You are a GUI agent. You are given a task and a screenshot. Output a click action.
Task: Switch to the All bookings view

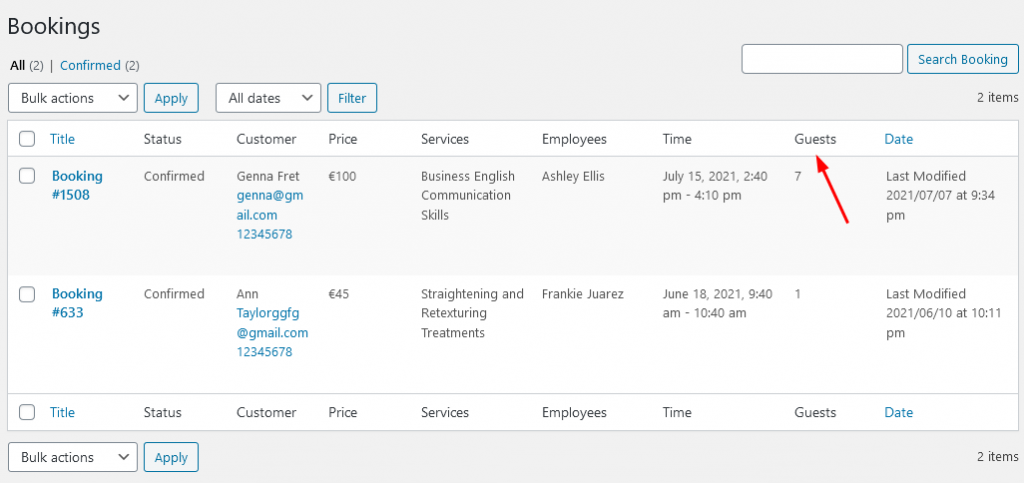18,65
